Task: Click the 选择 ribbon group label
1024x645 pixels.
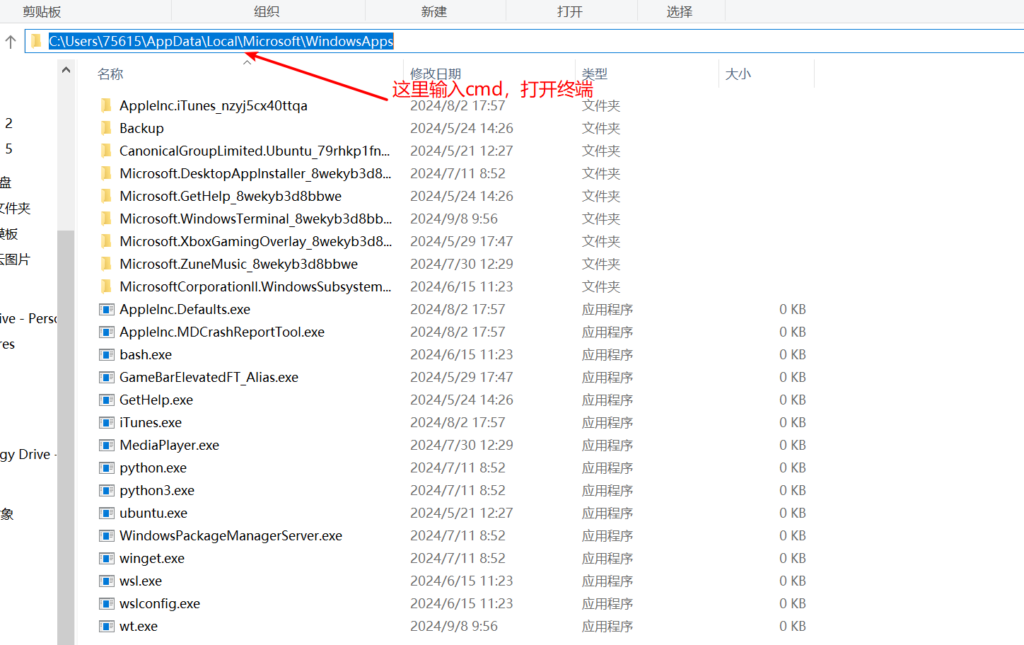Action: [679, 11]
